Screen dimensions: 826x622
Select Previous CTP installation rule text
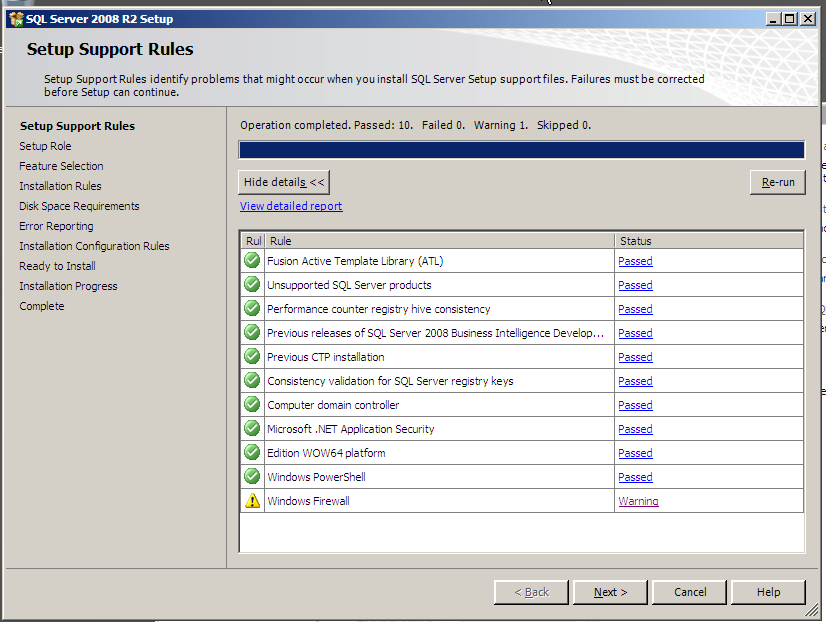point(326,357)
